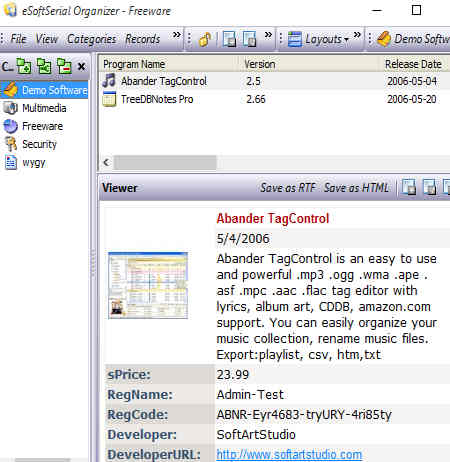Click the first layout window toolbar icon
The image size is (450, 462).
230,39
